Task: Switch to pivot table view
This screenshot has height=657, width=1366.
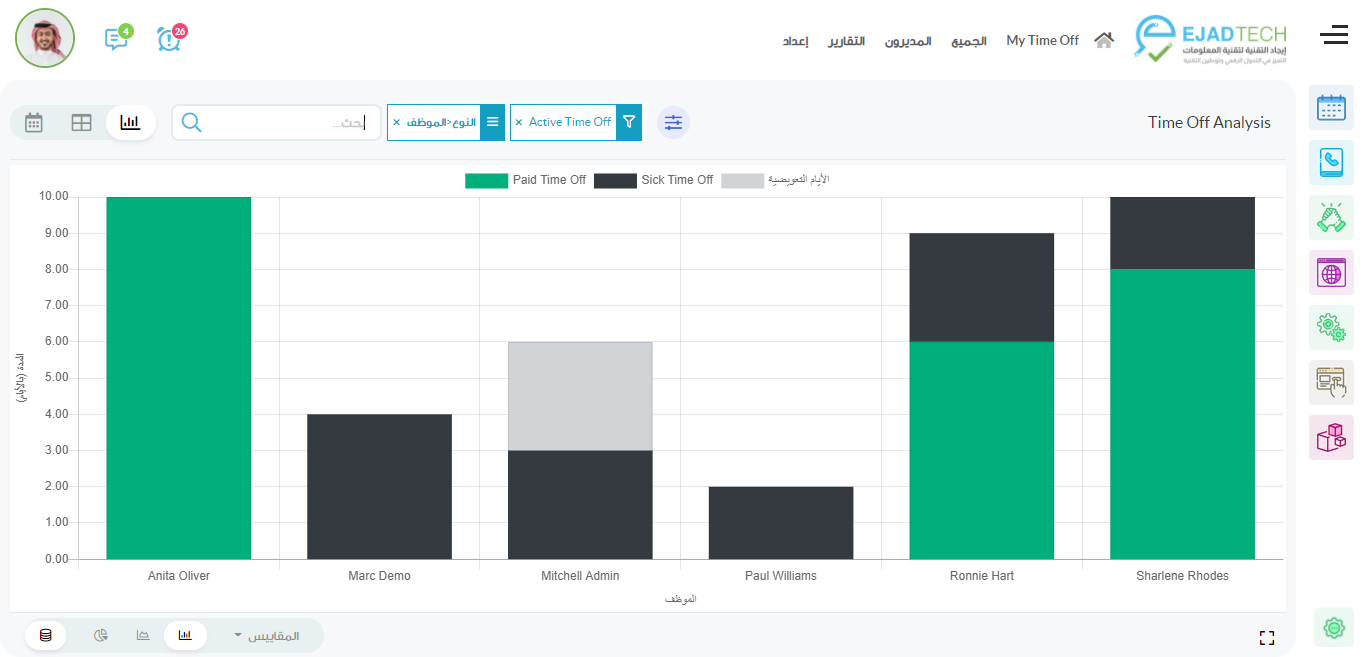Action: point(82,123)
